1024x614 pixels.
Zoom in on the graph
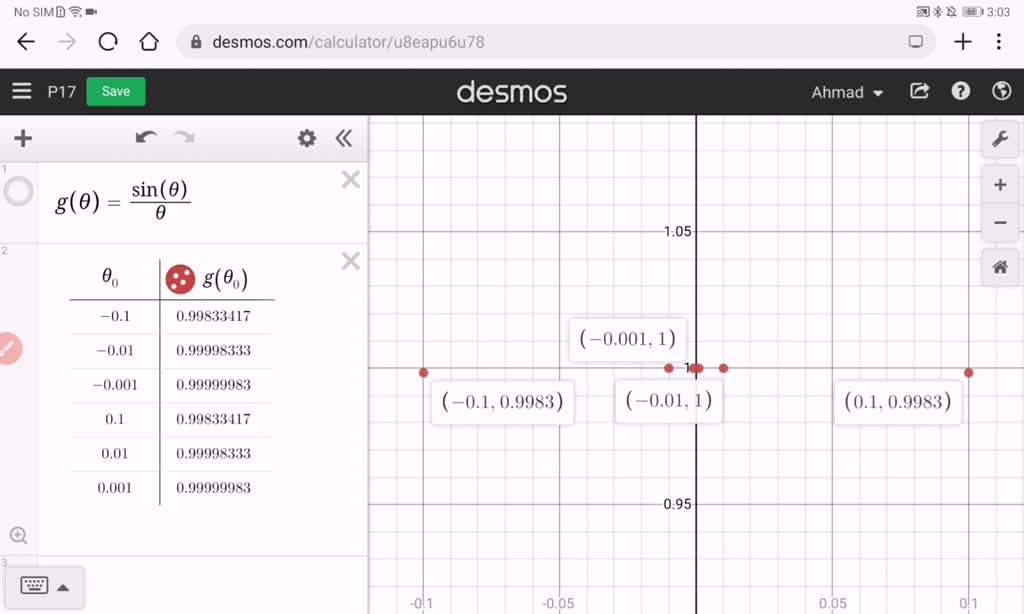[x=1000, y=185]
